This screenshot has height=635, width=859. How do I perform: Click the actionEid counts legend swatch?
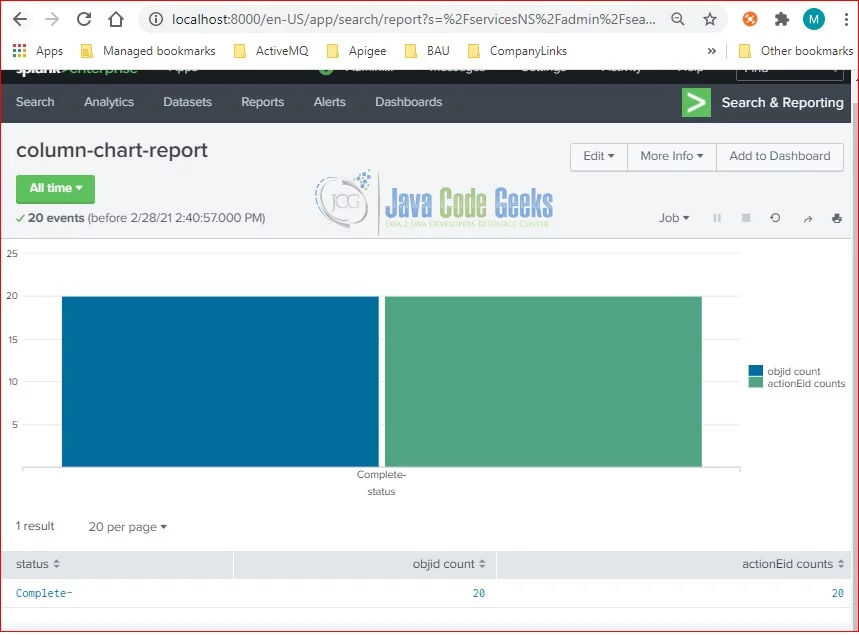click(755, 383)
